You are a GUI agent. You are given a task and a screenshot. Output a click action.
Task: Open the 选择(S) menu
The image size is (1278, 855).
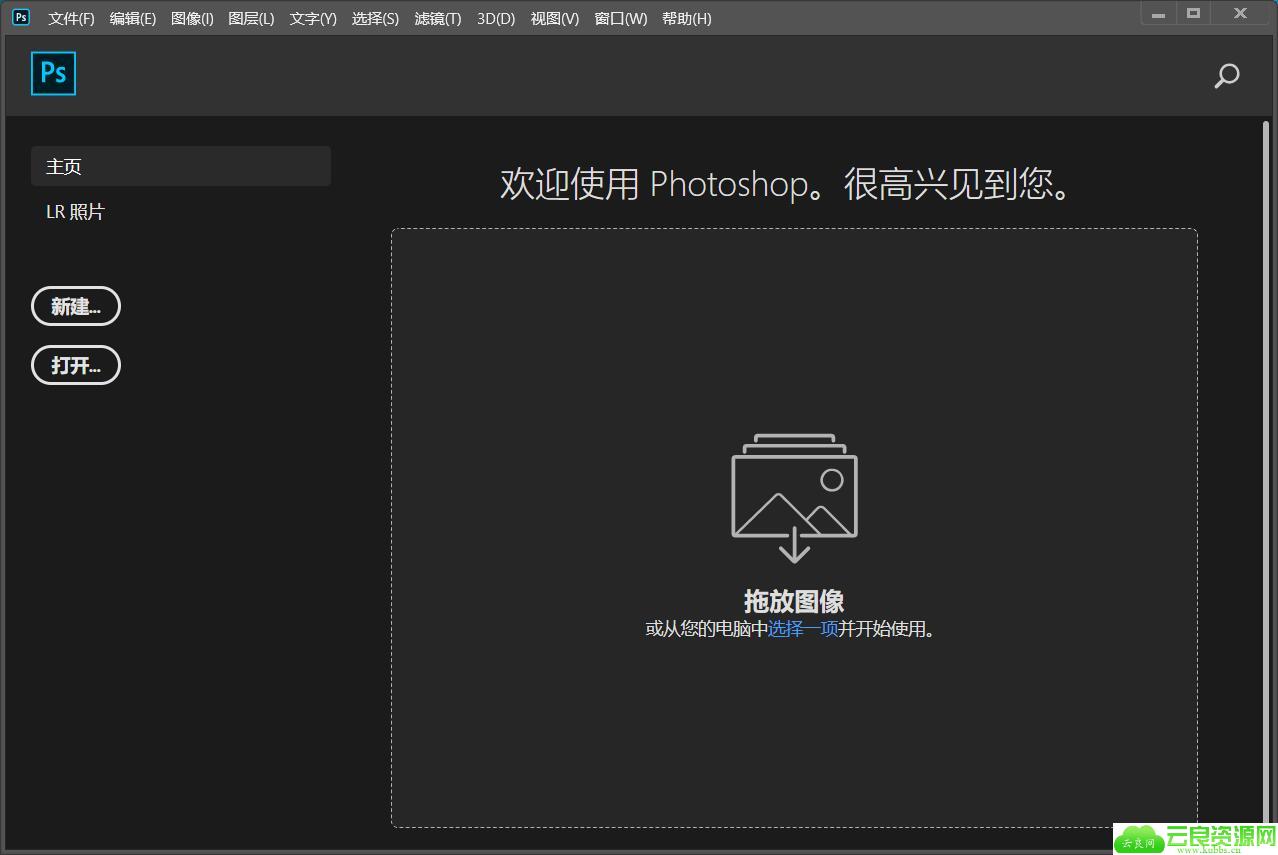point(375,19)
